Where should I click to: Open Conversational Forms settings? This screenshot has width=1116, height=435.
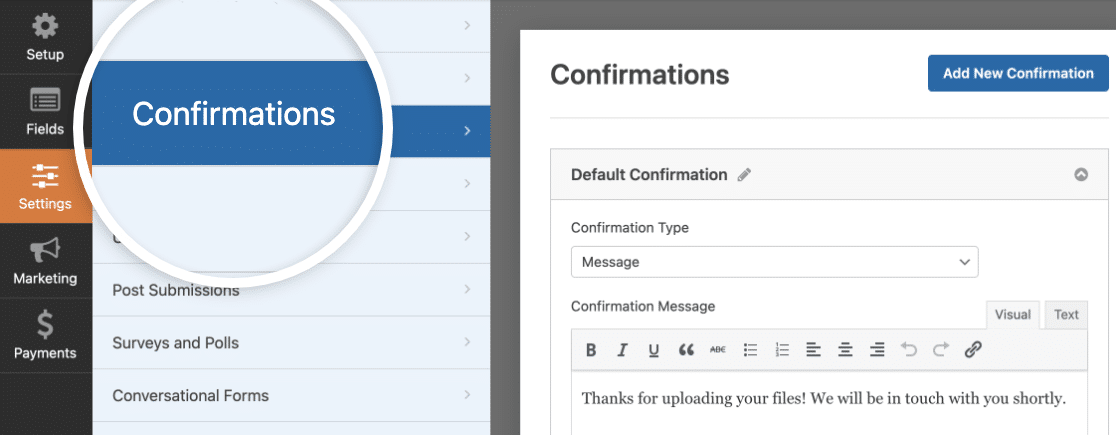click(292, 395)
